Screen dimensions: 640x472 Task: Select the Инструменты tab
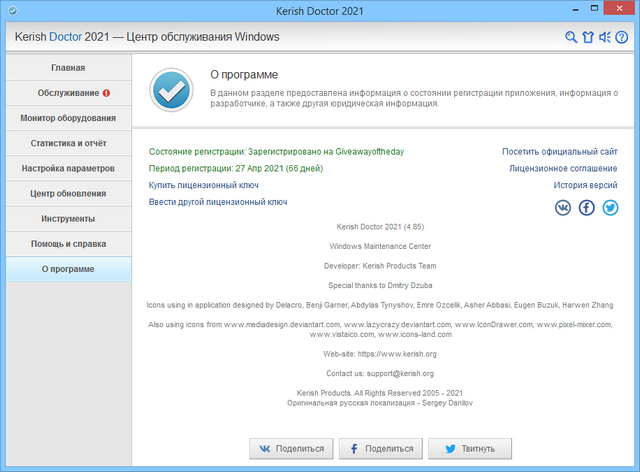point(69,219)
